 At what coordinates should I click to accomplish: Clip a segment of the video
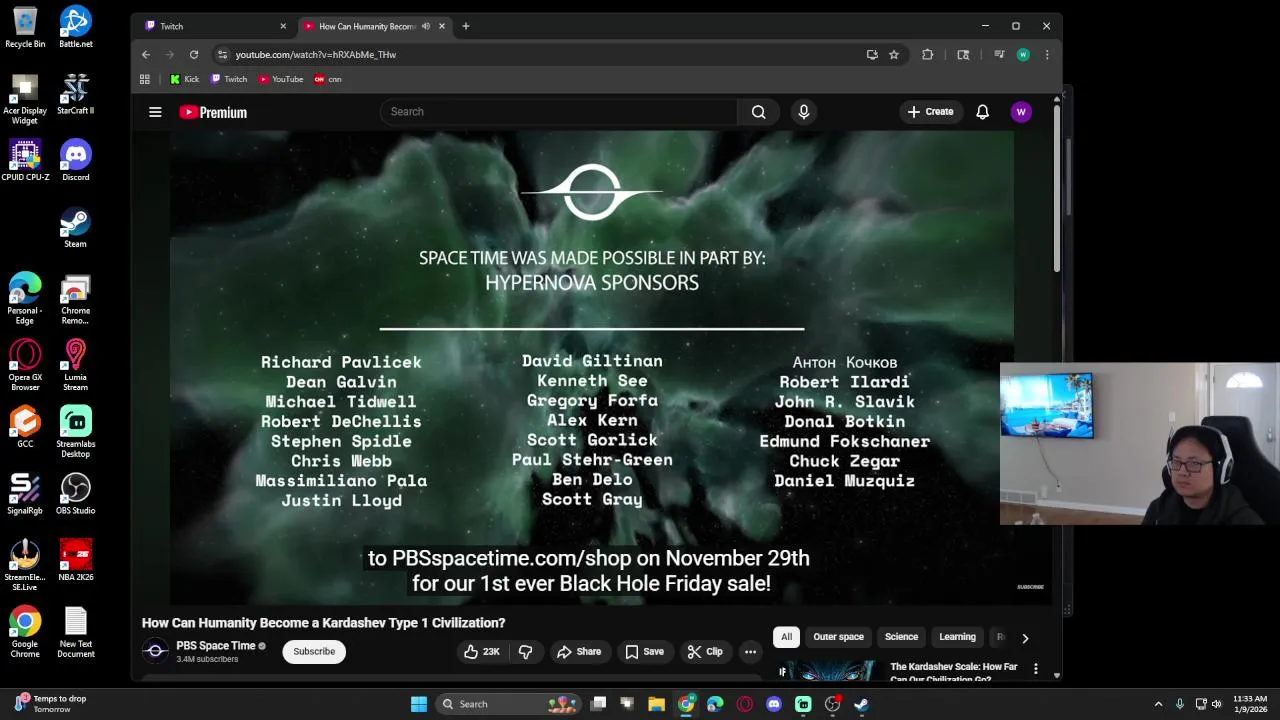[x=705, y=652]
